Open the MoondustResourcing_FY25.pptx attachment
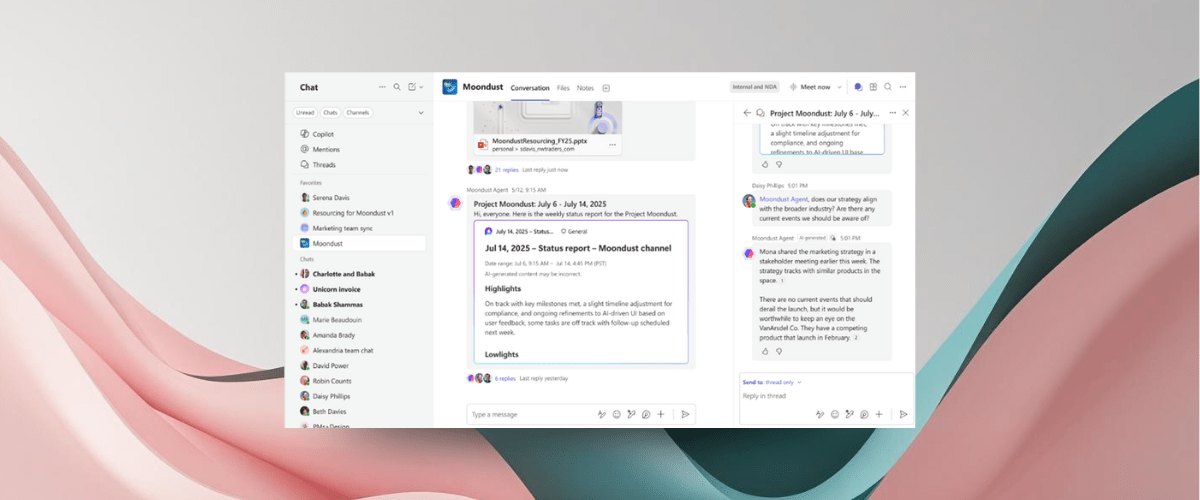 point(548,145)
